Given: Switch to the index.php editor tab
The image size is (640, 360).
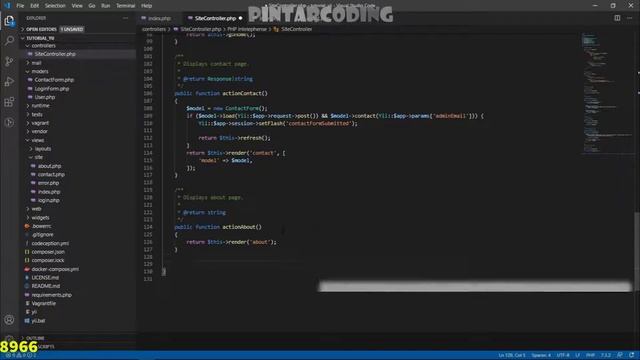Looking at the screenshot, I should [x=159, y=18].
